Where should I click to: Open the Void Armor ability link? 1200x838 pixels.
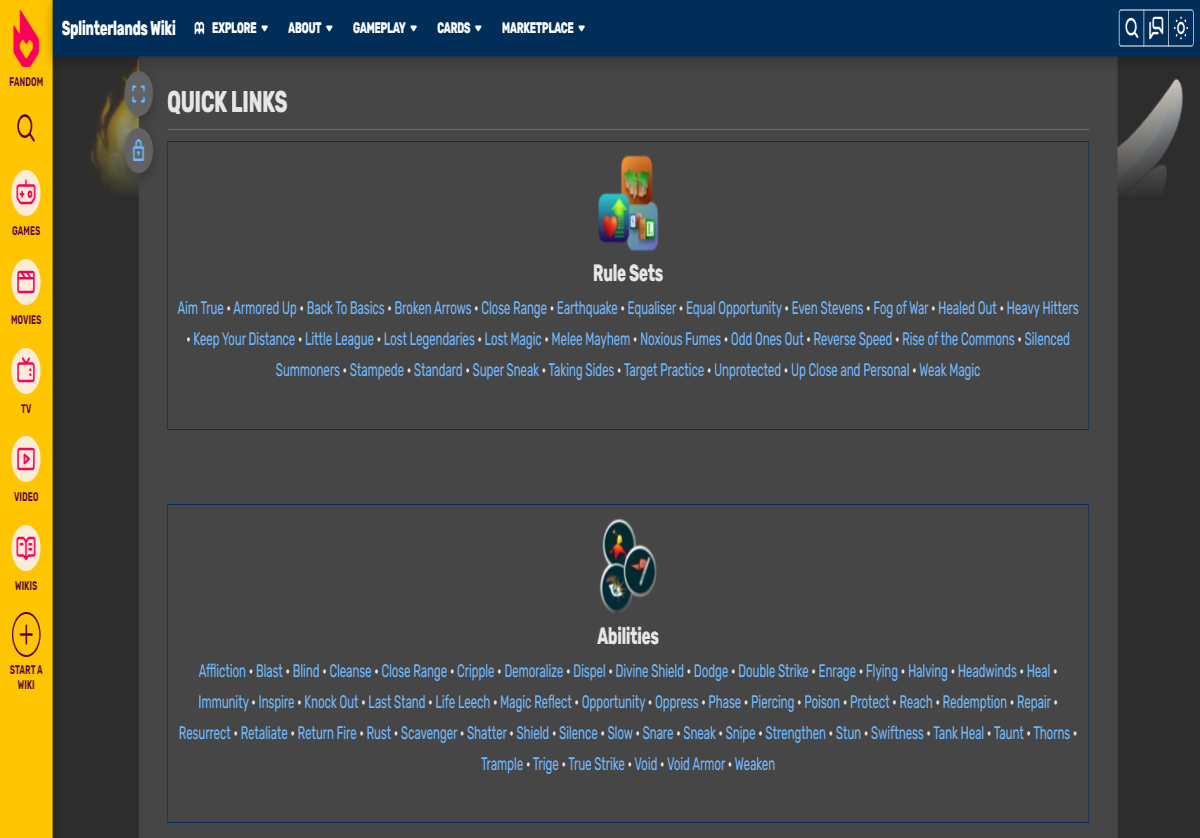(696, 764)
